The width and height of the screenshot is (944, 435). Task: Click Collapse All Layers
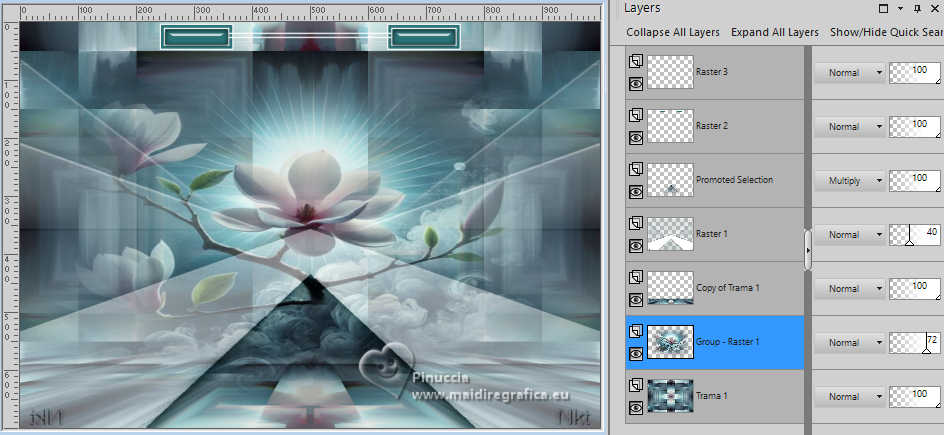coord(672,32)
